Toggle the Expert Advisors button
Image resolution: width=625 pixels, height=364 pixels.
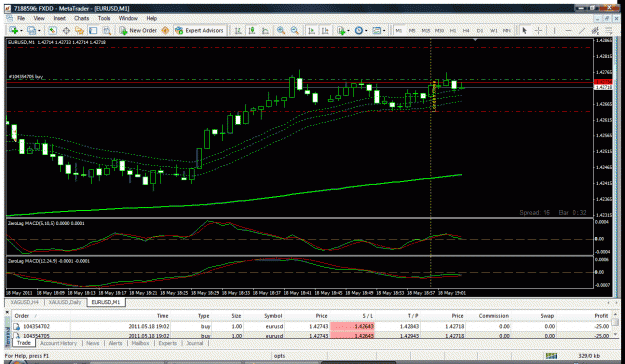pyautogui.click(x=200, y=30)
